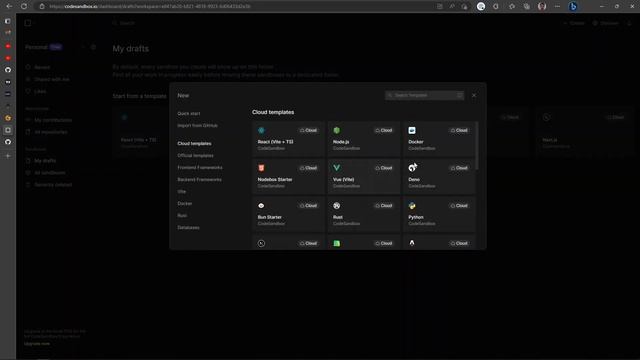
Task: Click the Deno dinosaur logo icon
Action: click(x=412, y=167)
